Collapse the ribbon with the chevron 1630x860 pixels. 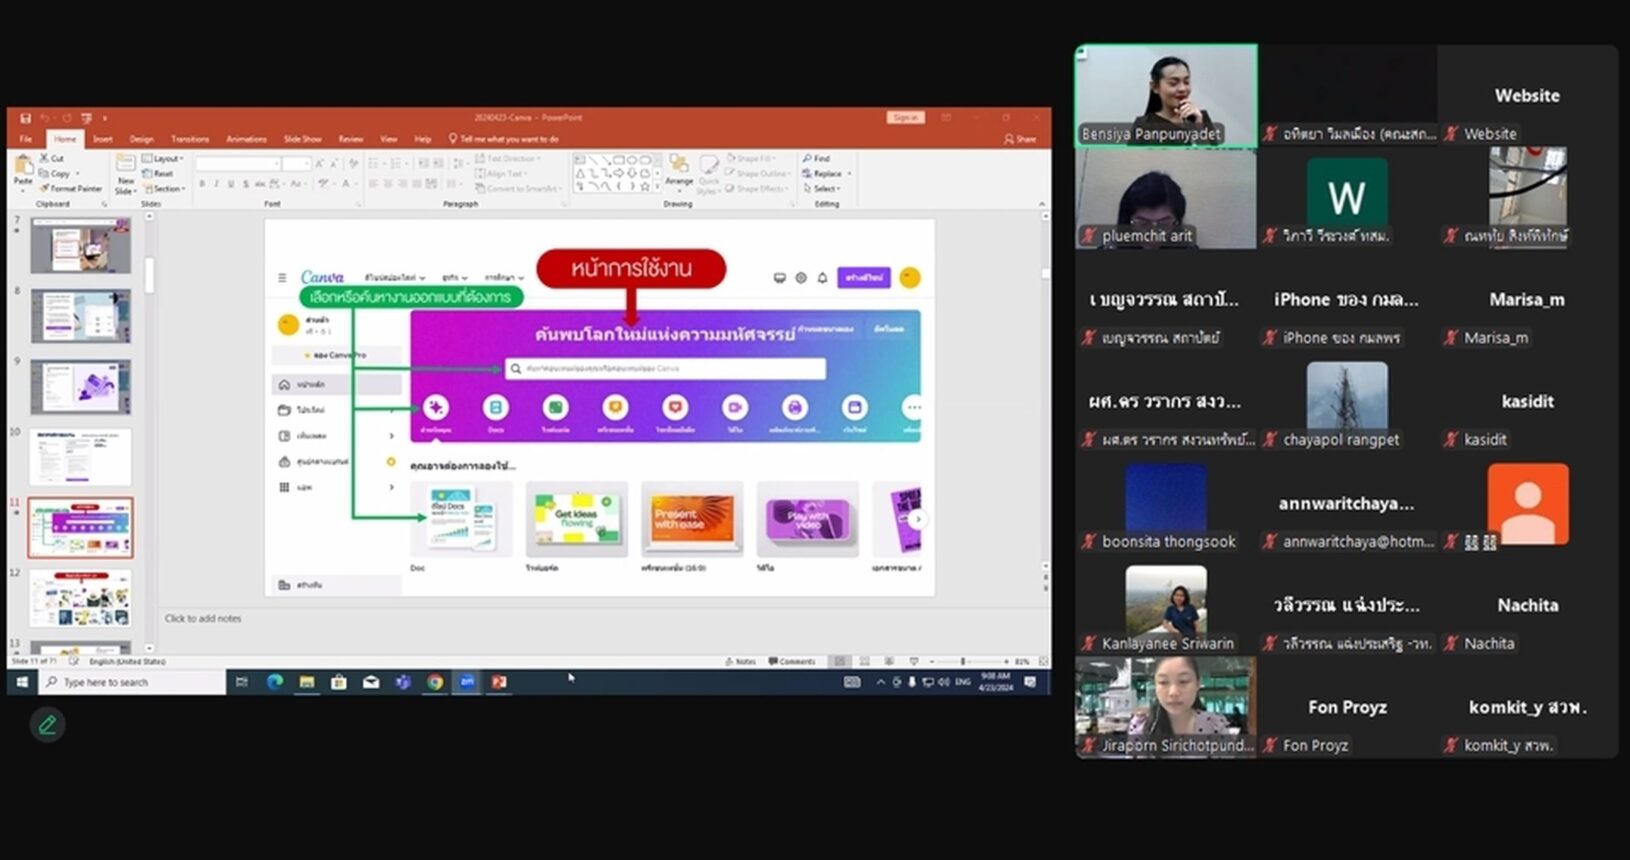click(1041, 203)
